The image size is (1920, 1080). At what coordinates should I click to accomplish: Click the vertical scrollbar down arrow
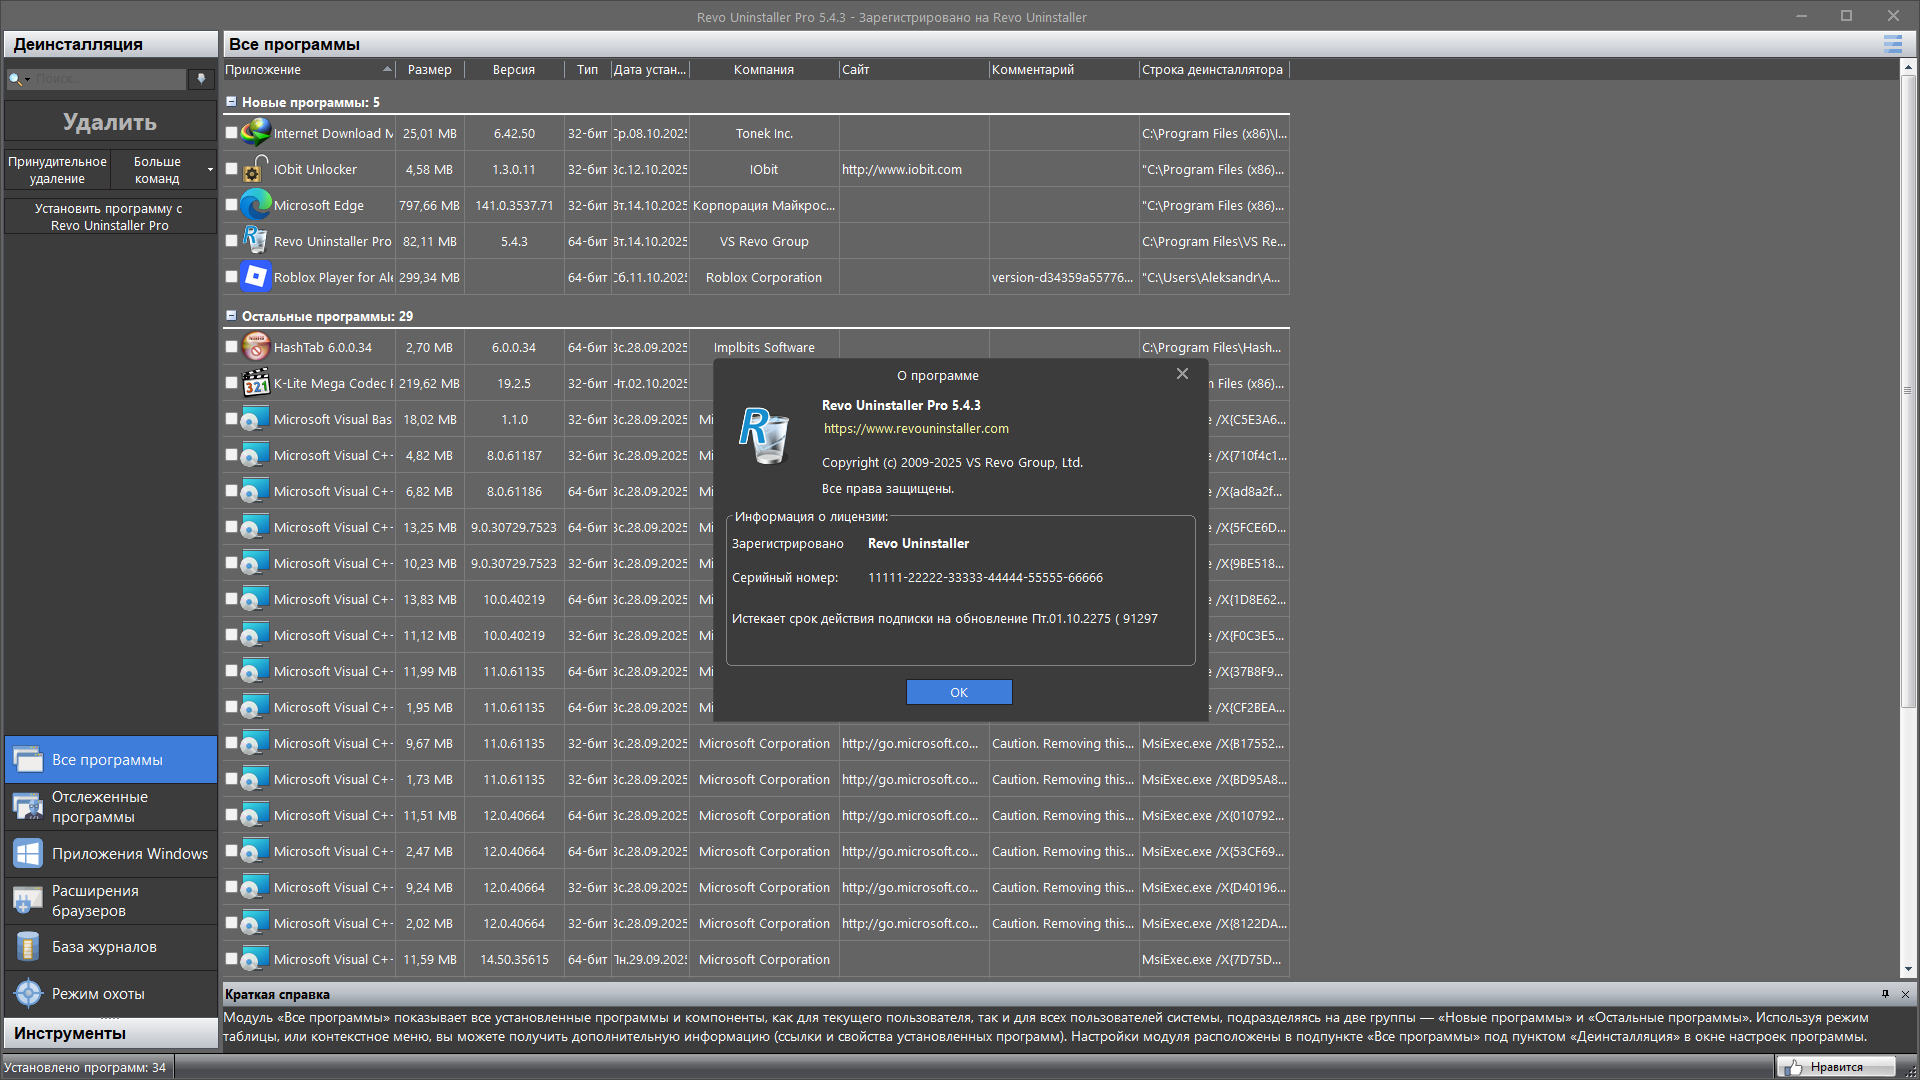pos(1908,968)
